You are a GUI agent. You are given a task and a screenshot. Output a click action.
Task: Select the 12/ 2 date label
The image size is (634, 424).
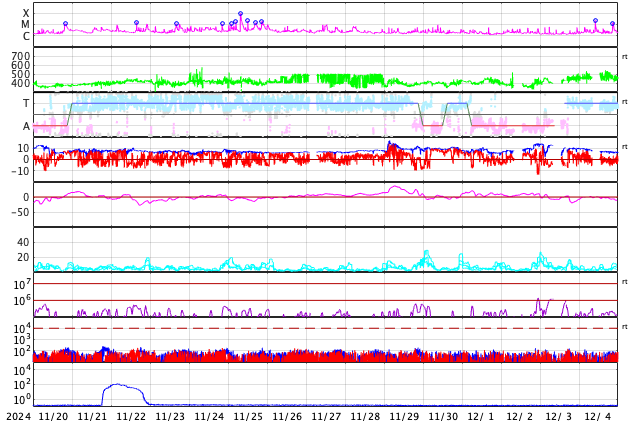pyautogui.click(x=520, y=417)
